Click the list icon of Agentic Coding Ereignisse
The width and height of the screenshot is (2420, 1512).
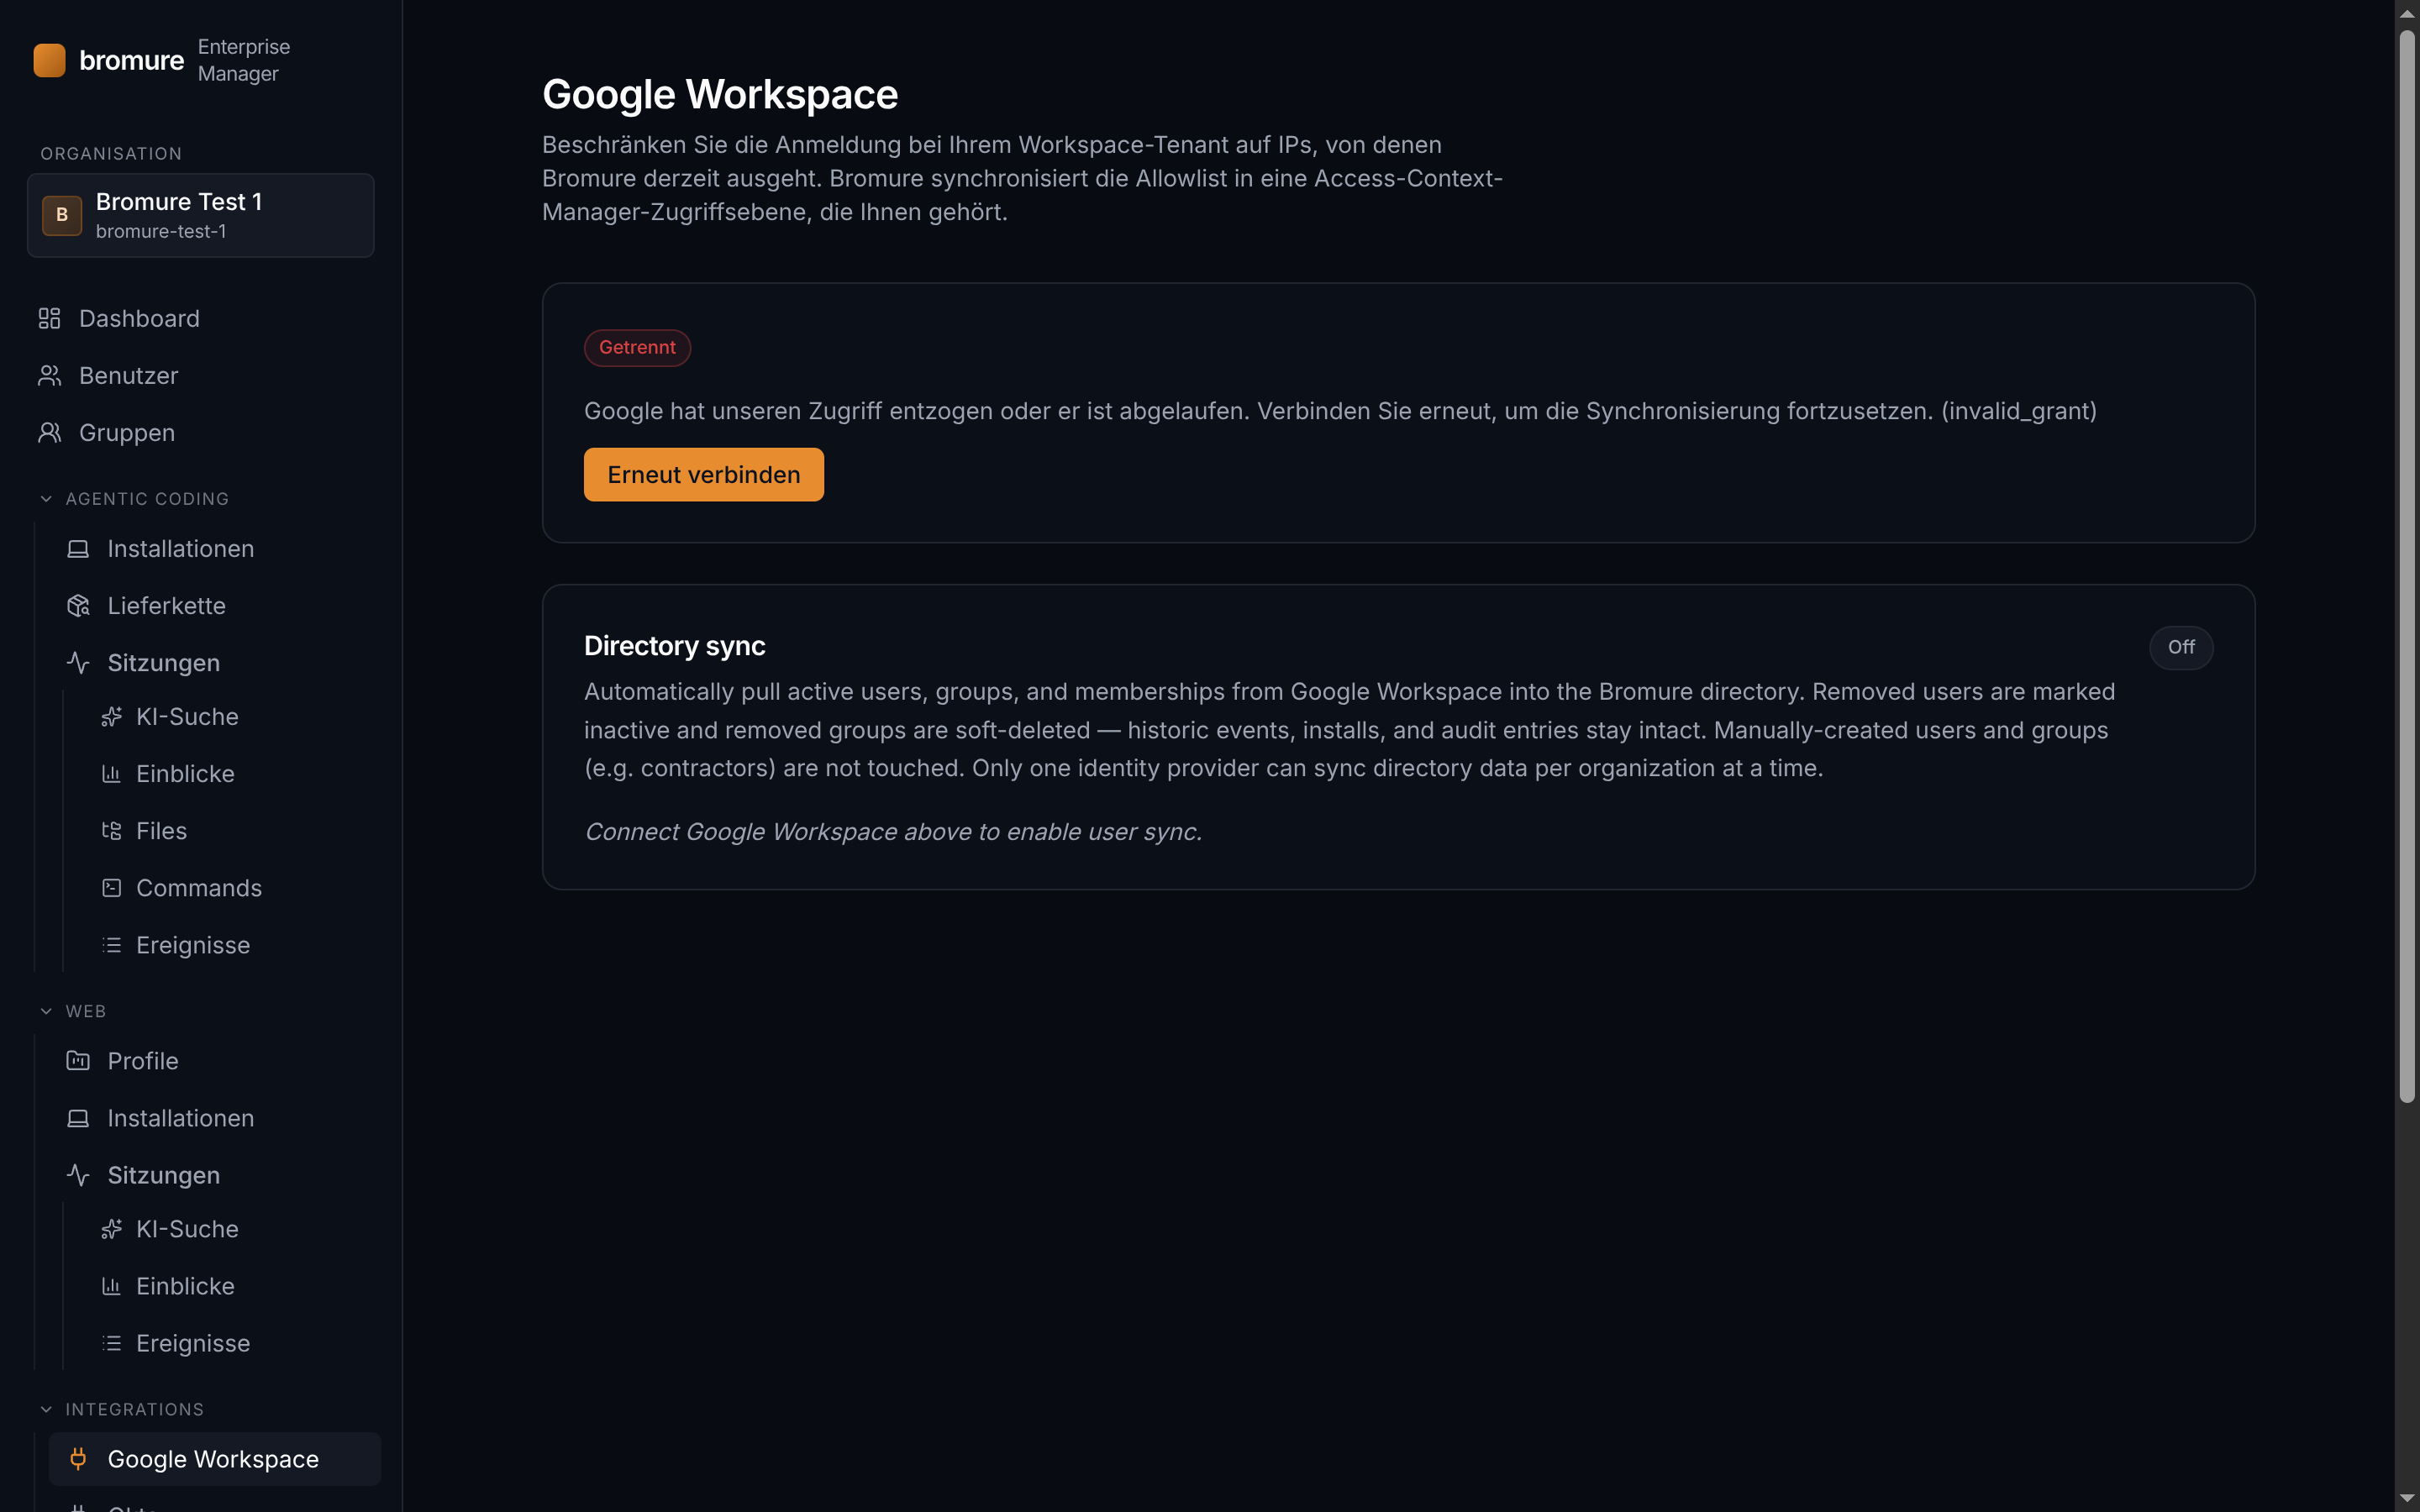111,945
